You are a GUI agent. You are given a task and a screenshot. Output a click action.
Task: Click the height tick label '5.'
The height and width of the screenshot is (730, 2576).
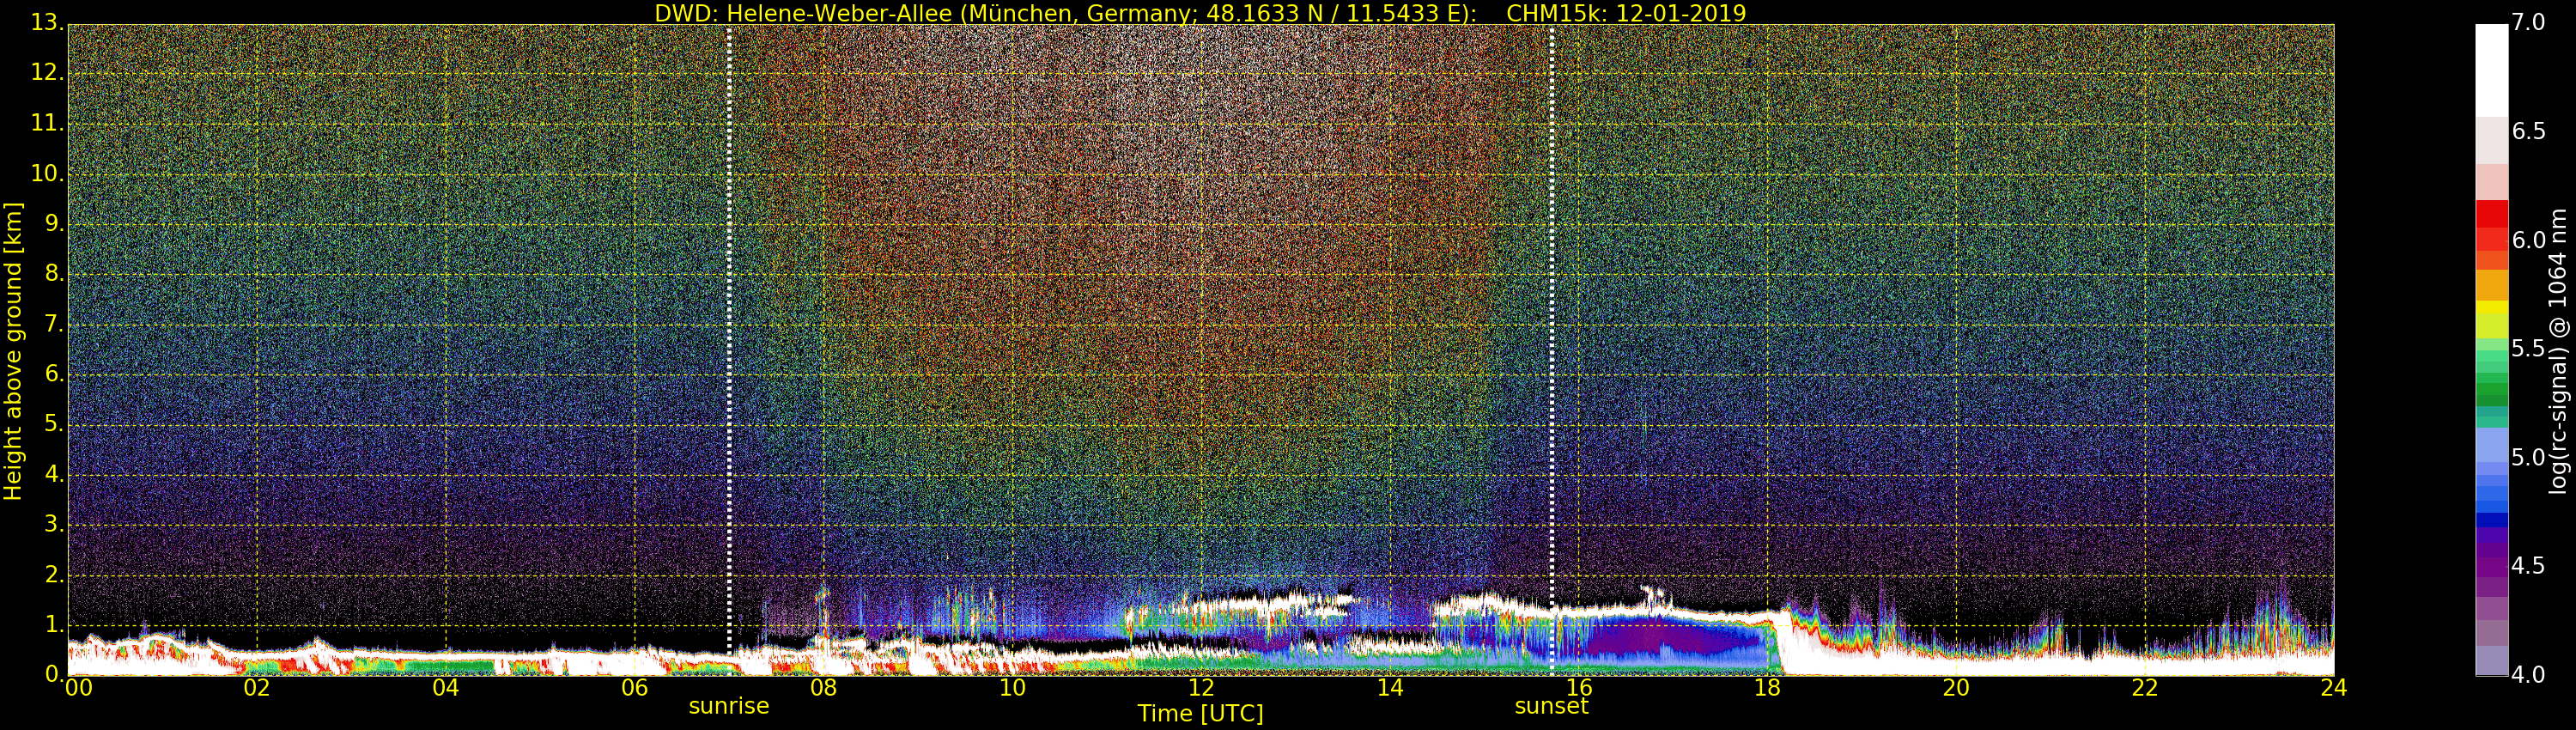54,424
